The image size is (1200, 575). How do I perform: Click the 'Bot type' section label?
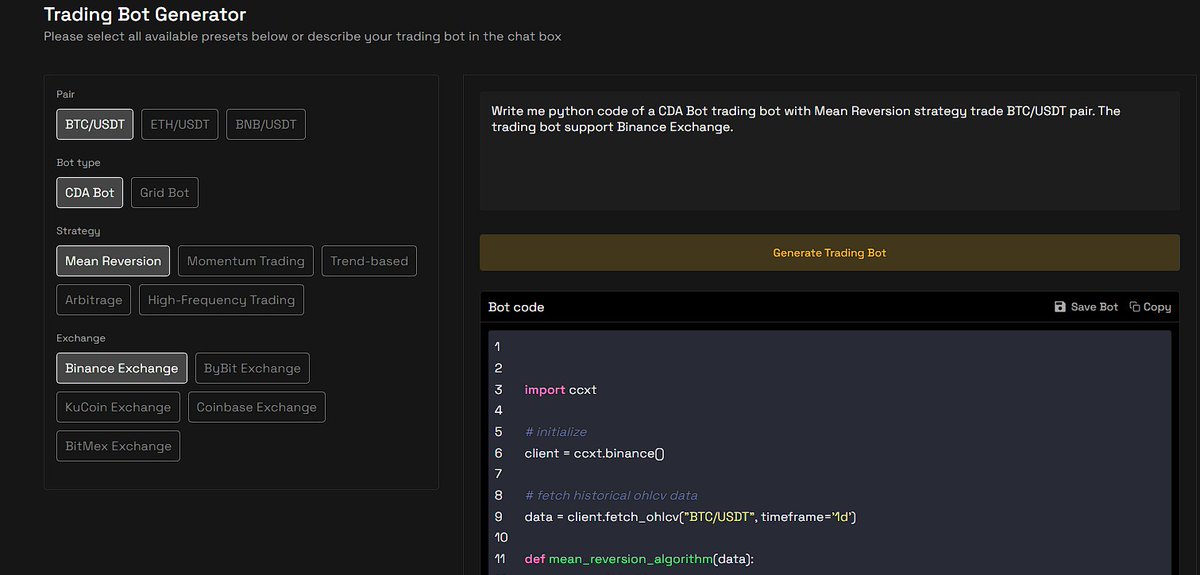click(79, 162)
